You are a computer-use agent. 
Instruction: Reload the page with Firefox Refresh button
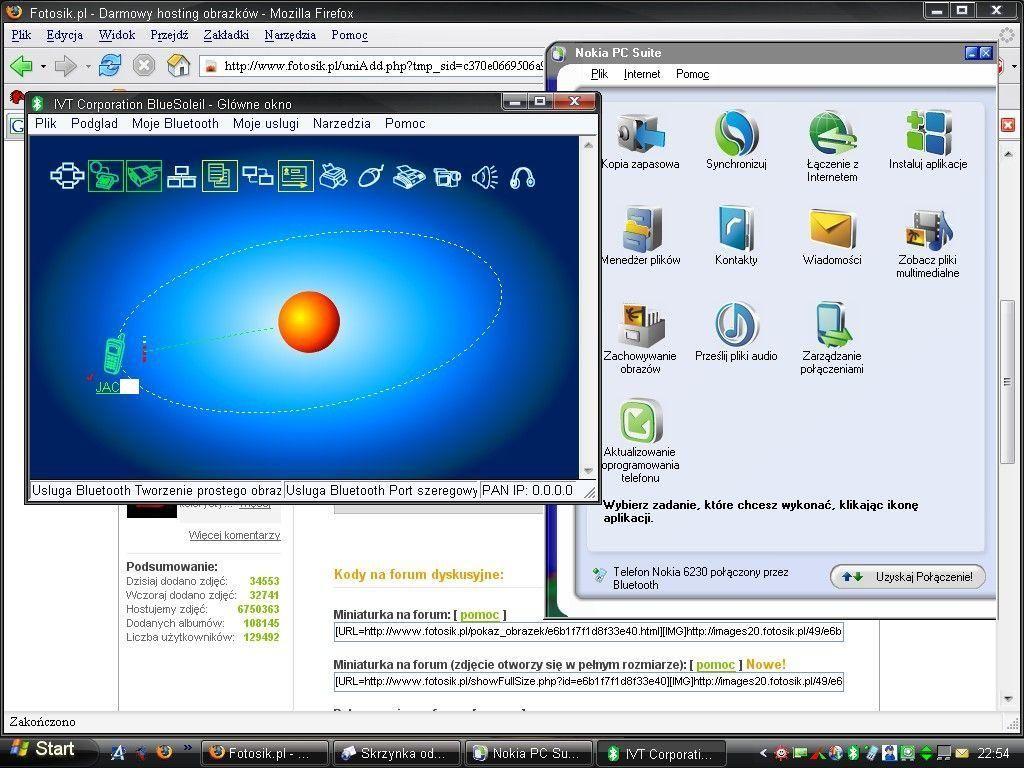(x=110, y=65)
